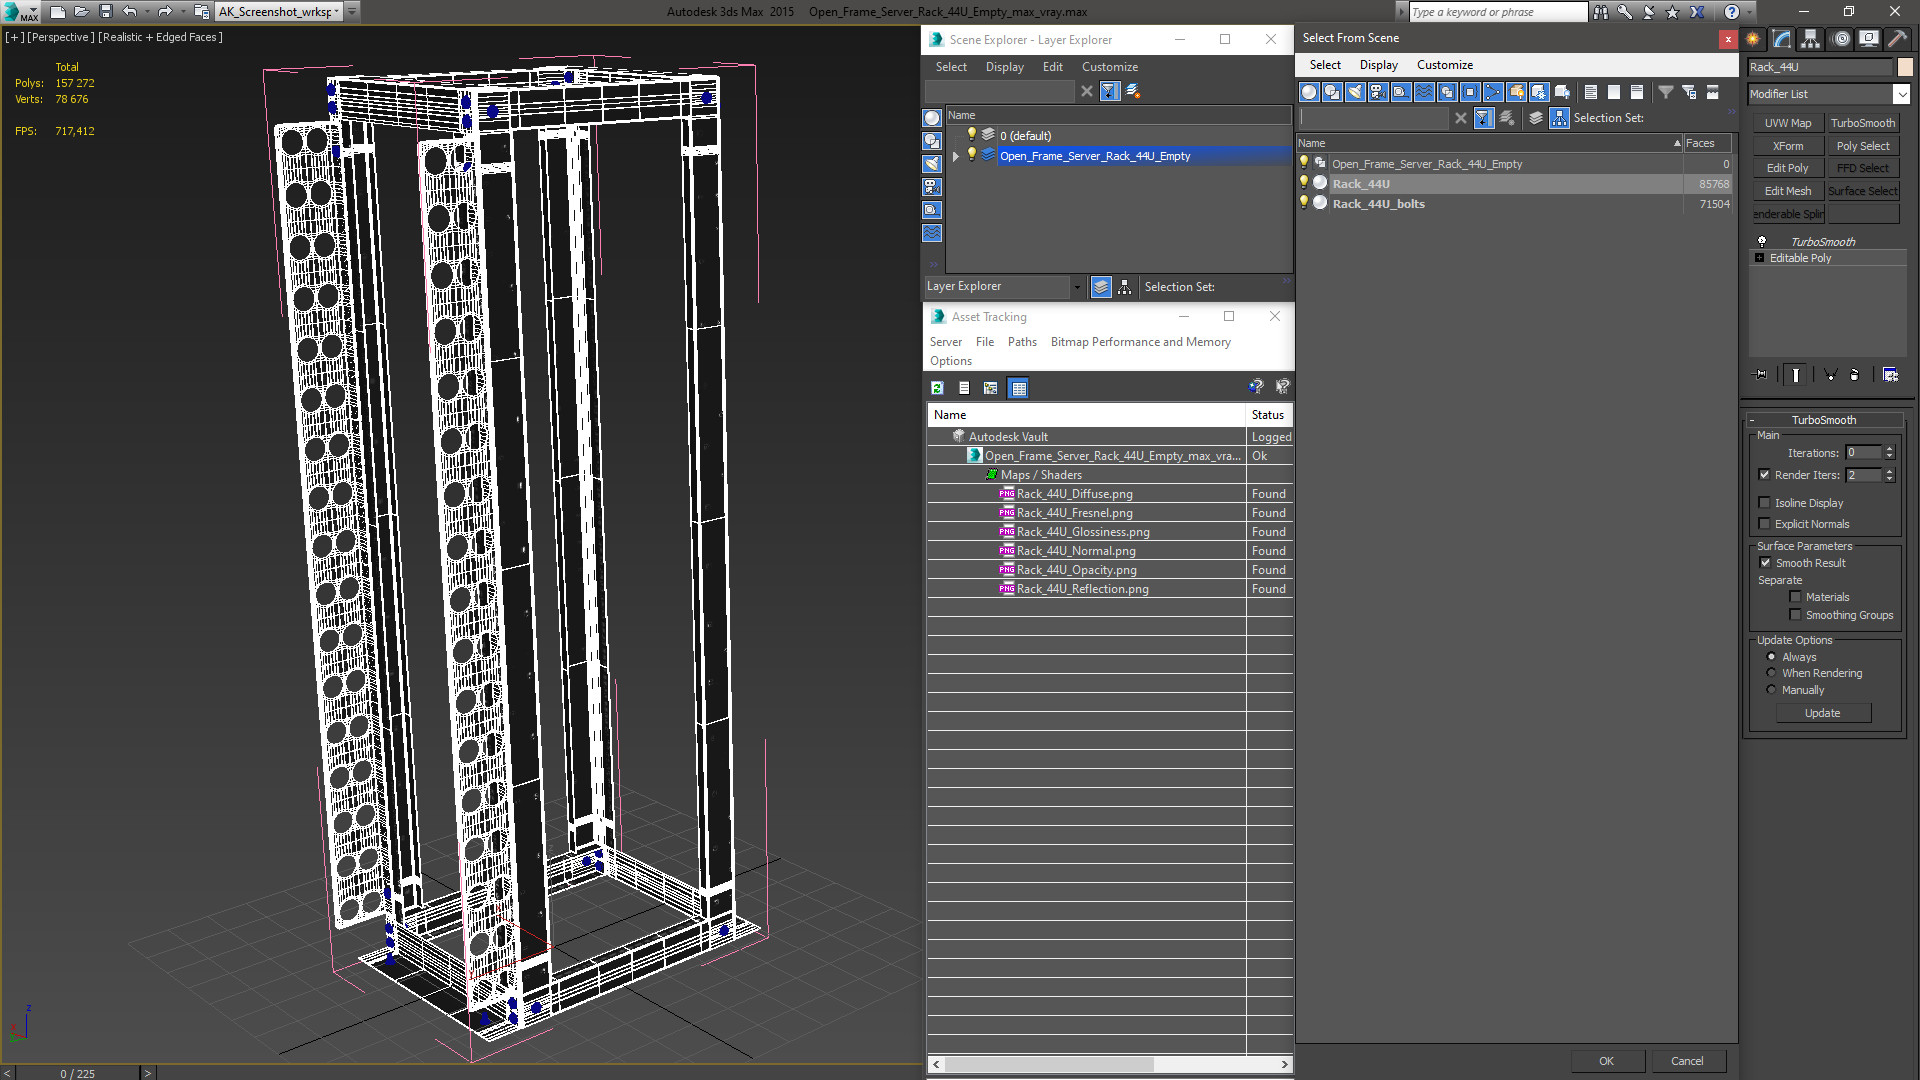This screenshot has height=1080, width=1920.
Task: Check Separate by Smoothing Groups option
Action: (1795, 615)
